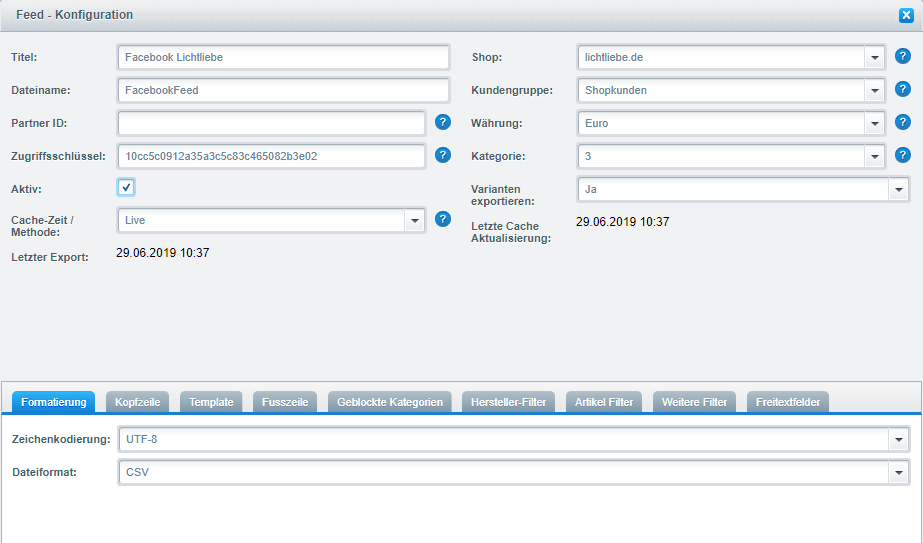
Task: Click help icon beside Währung dropdown
Action: point(902,123)
